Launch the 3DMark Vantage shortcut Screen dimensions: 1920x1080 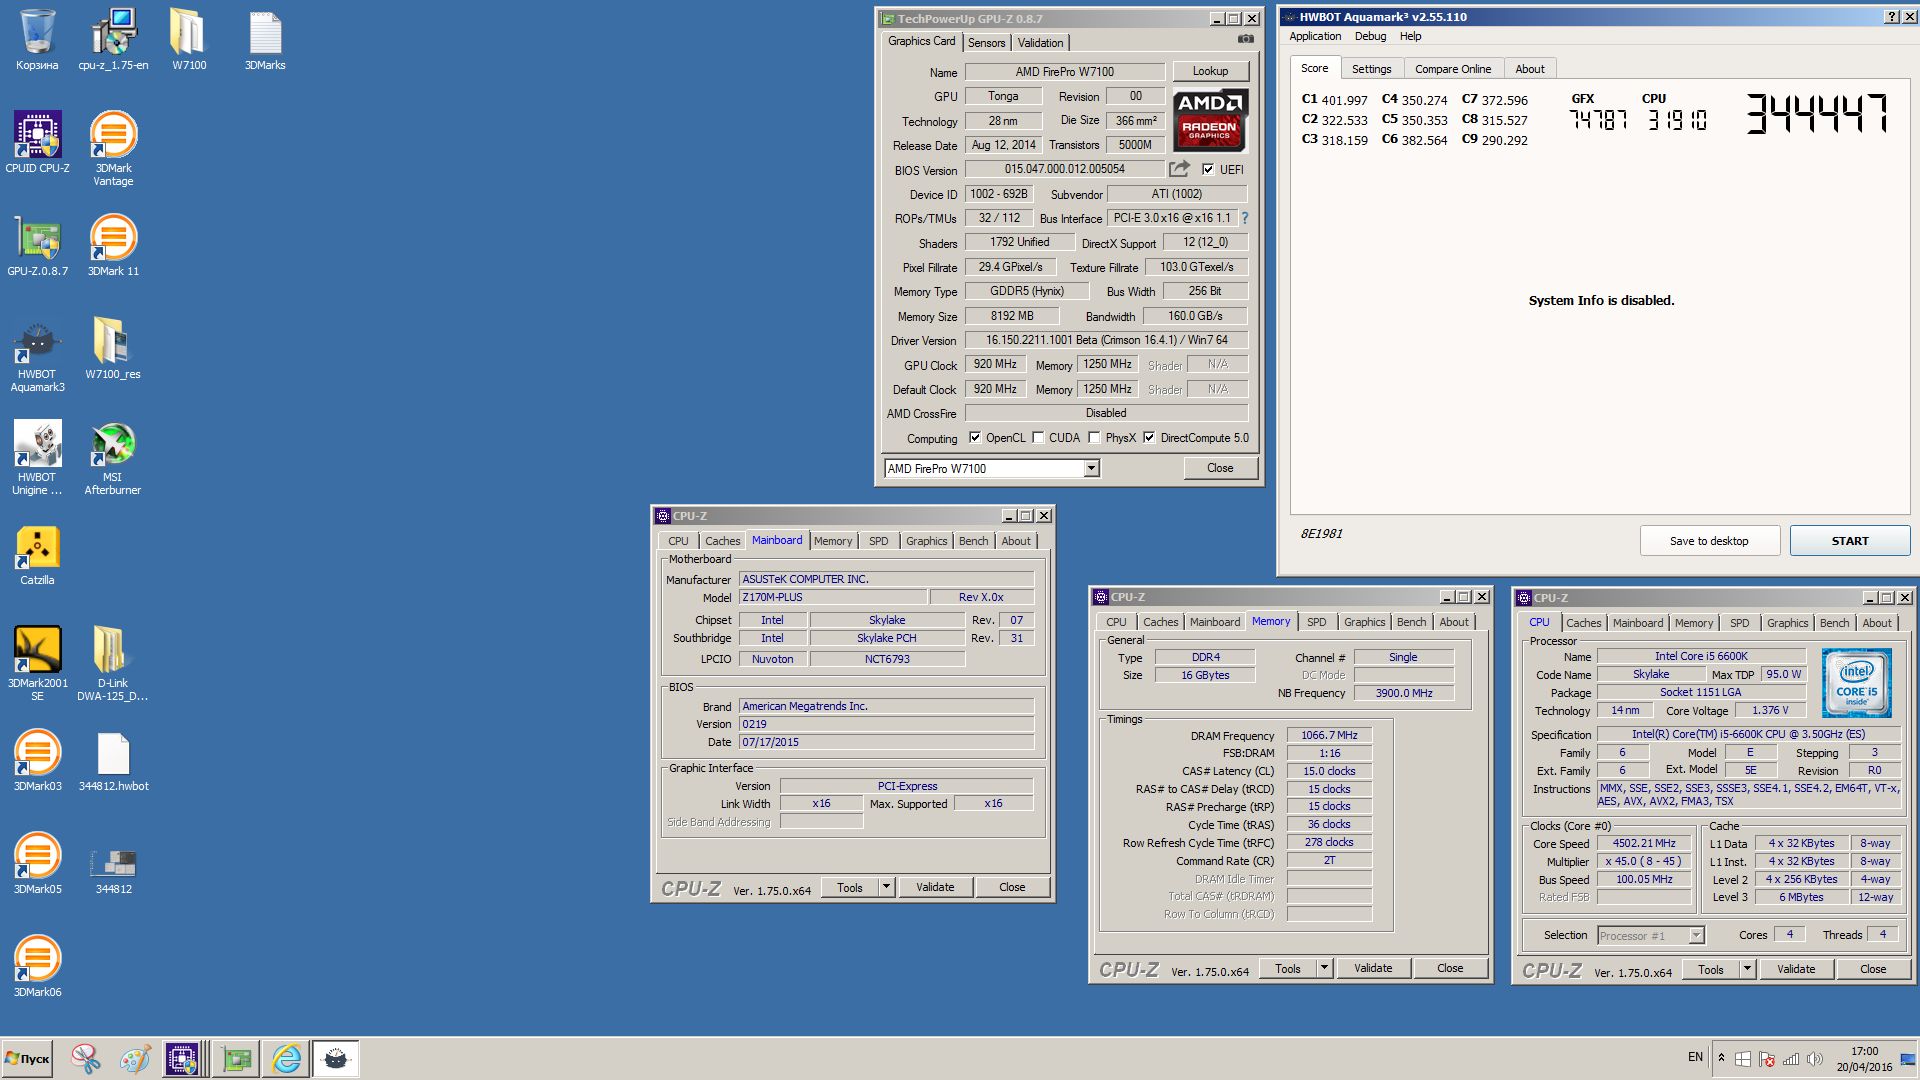(x=113, y=148)
